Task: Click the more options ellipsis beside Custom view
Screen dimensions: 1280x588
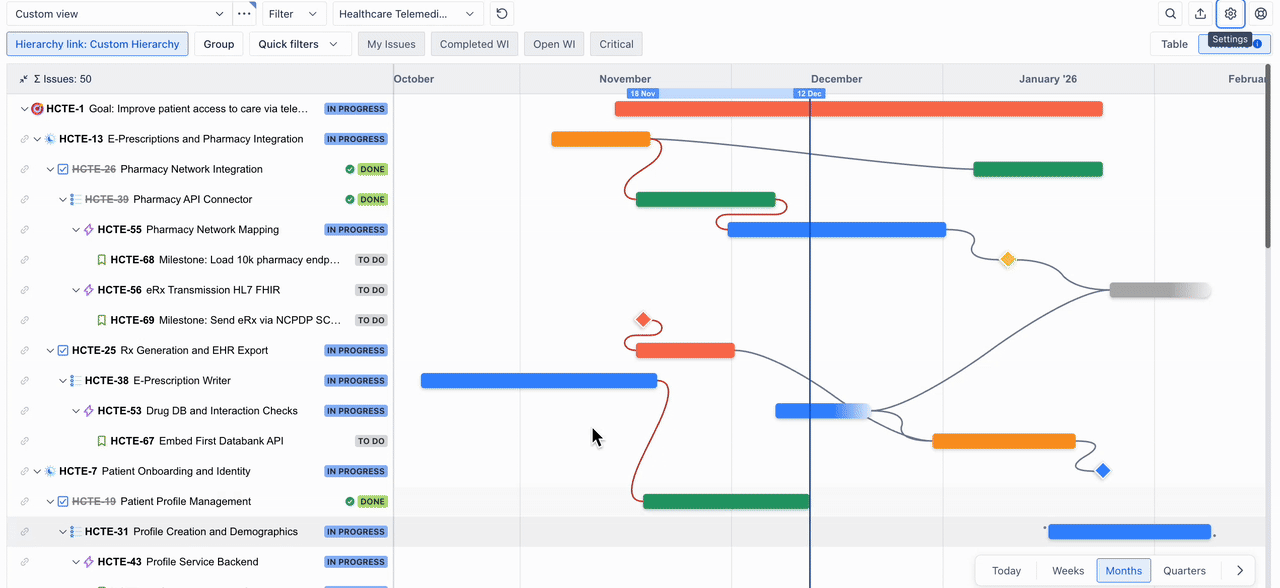Action: (x=245, y=14)
